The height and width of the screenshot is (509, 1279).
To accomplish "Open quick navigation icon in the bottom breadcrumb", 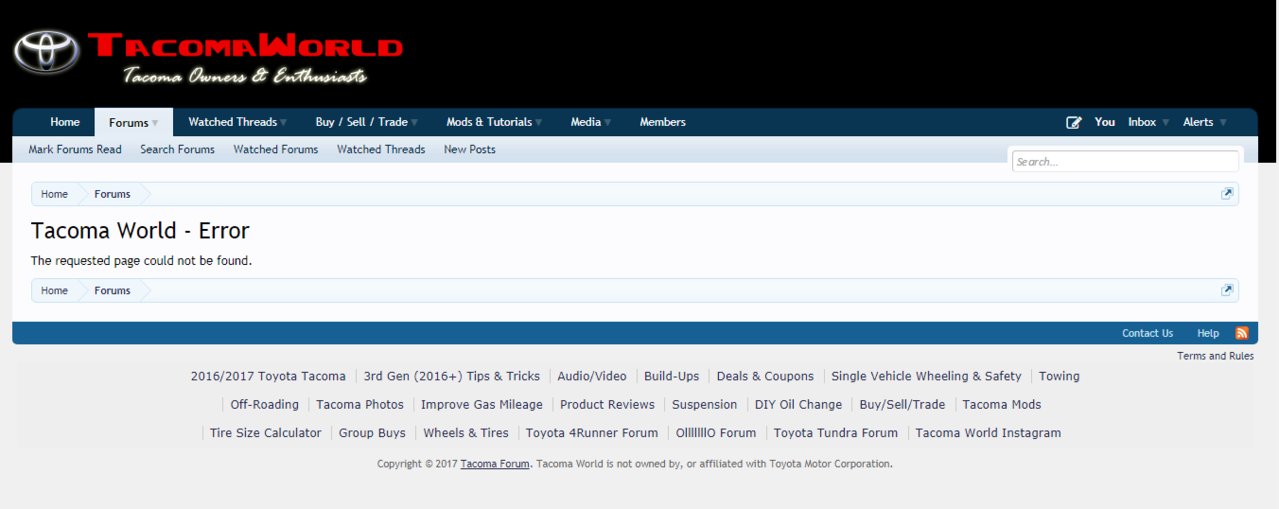I will (x=1227, y=290).
